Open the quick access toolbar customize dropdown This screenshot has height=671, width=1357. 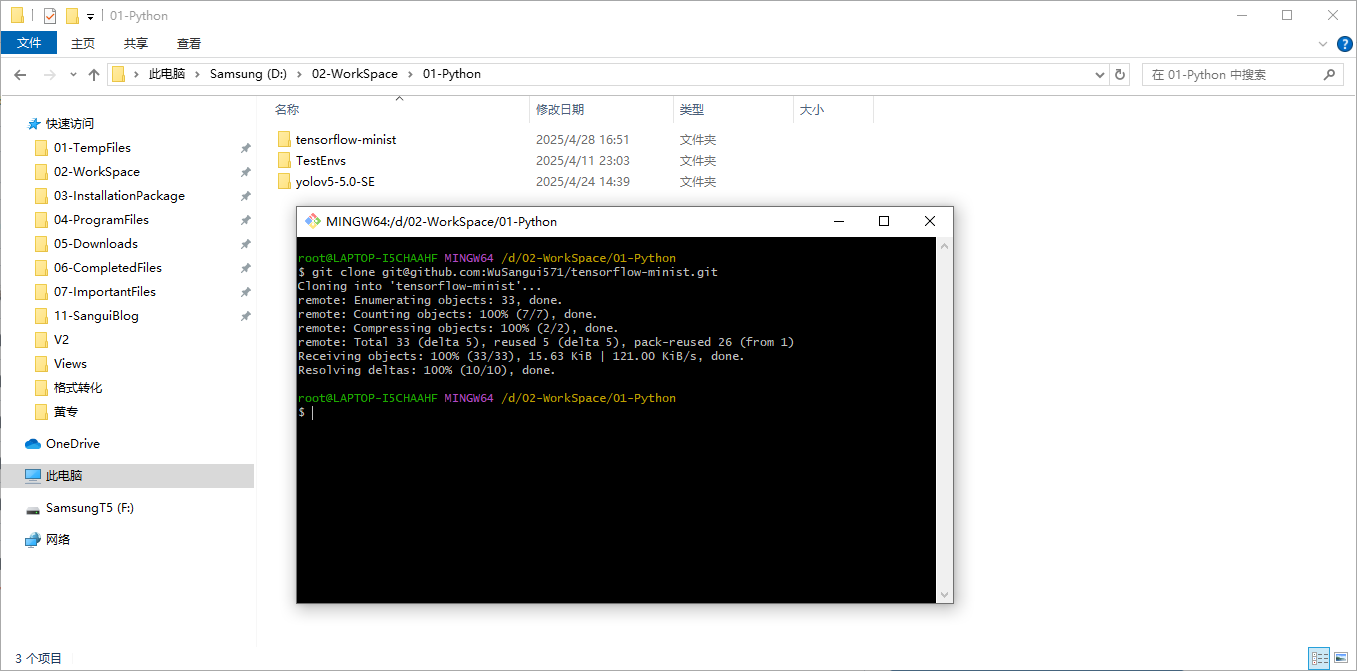(90, 17)
